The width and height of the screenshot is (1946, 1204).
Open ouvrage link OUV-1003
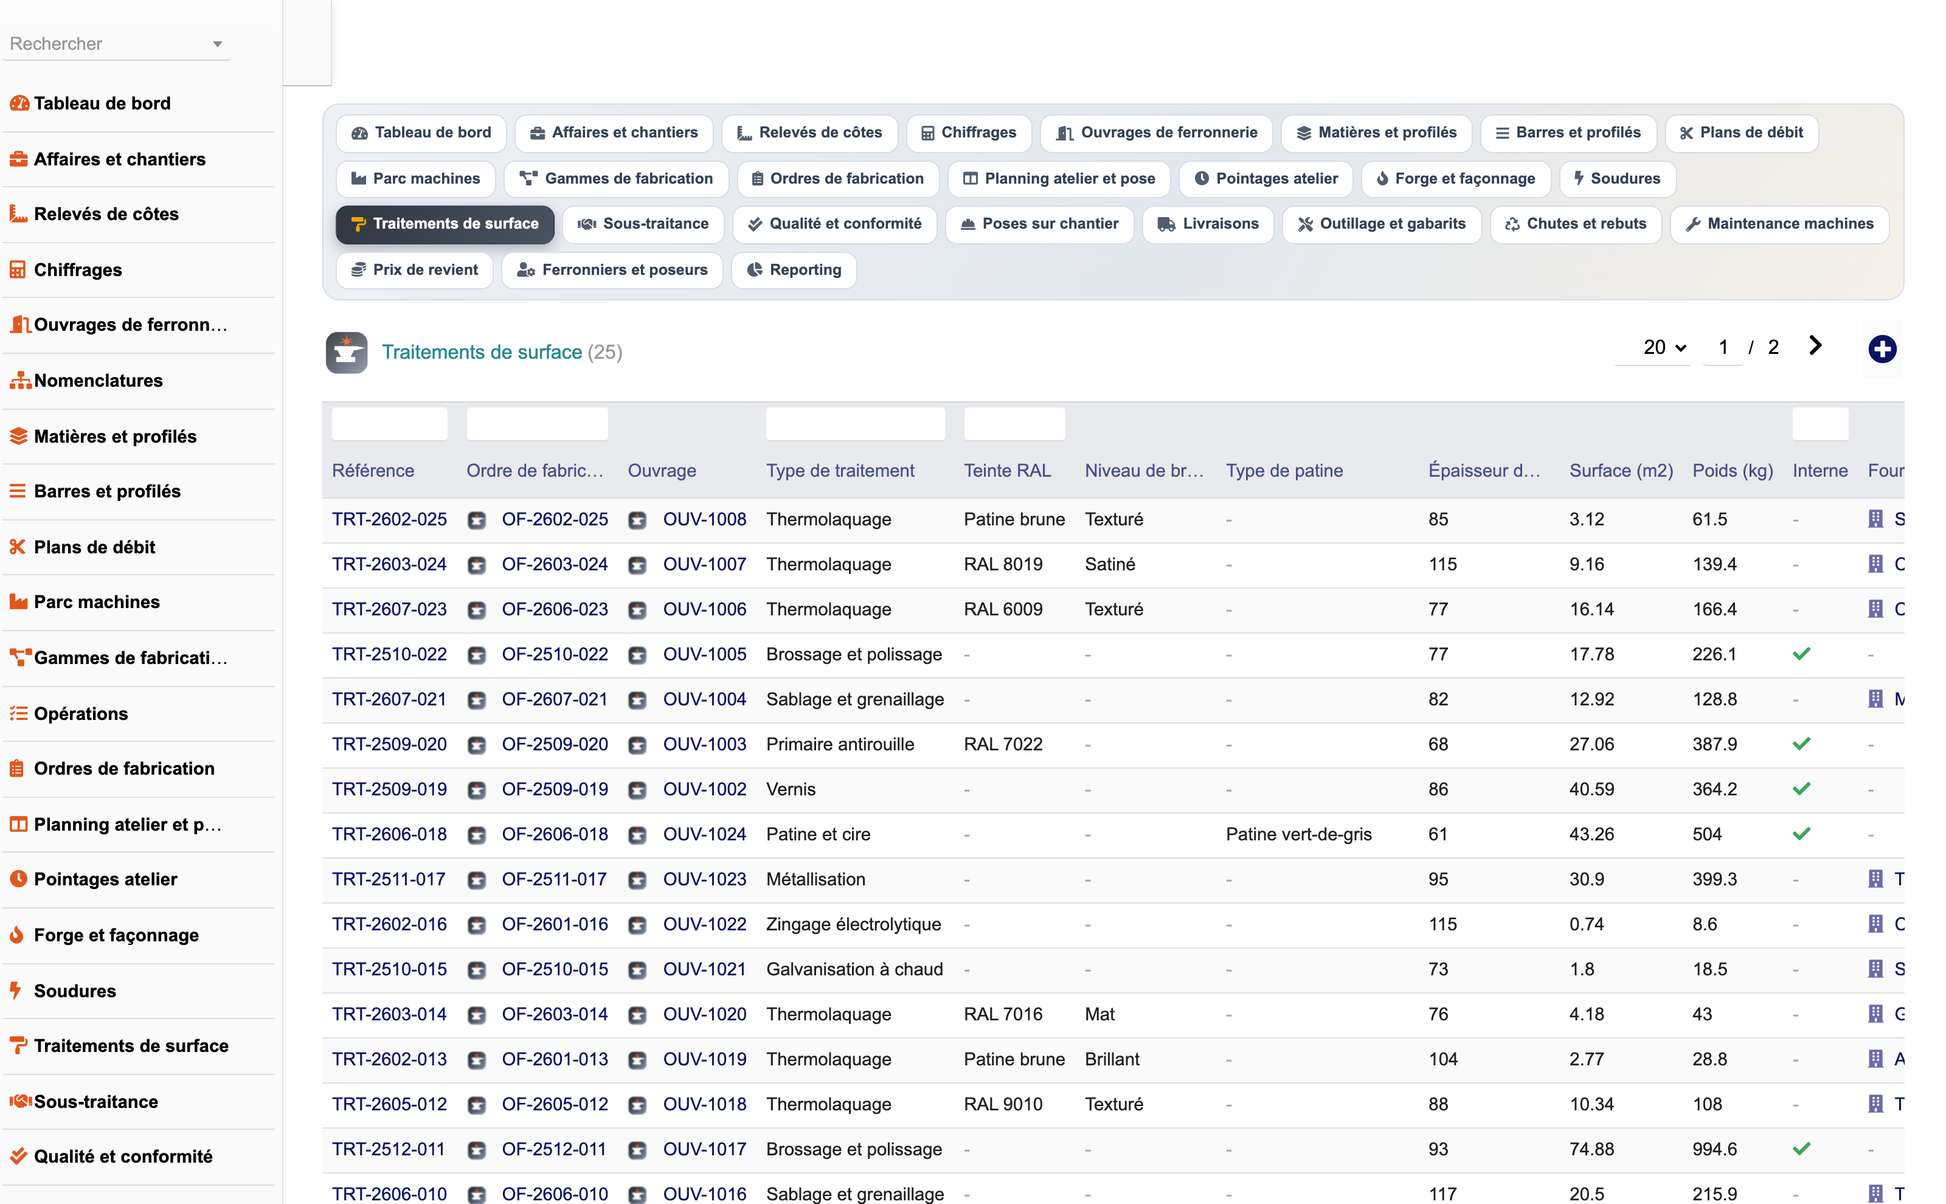point(704,745)
